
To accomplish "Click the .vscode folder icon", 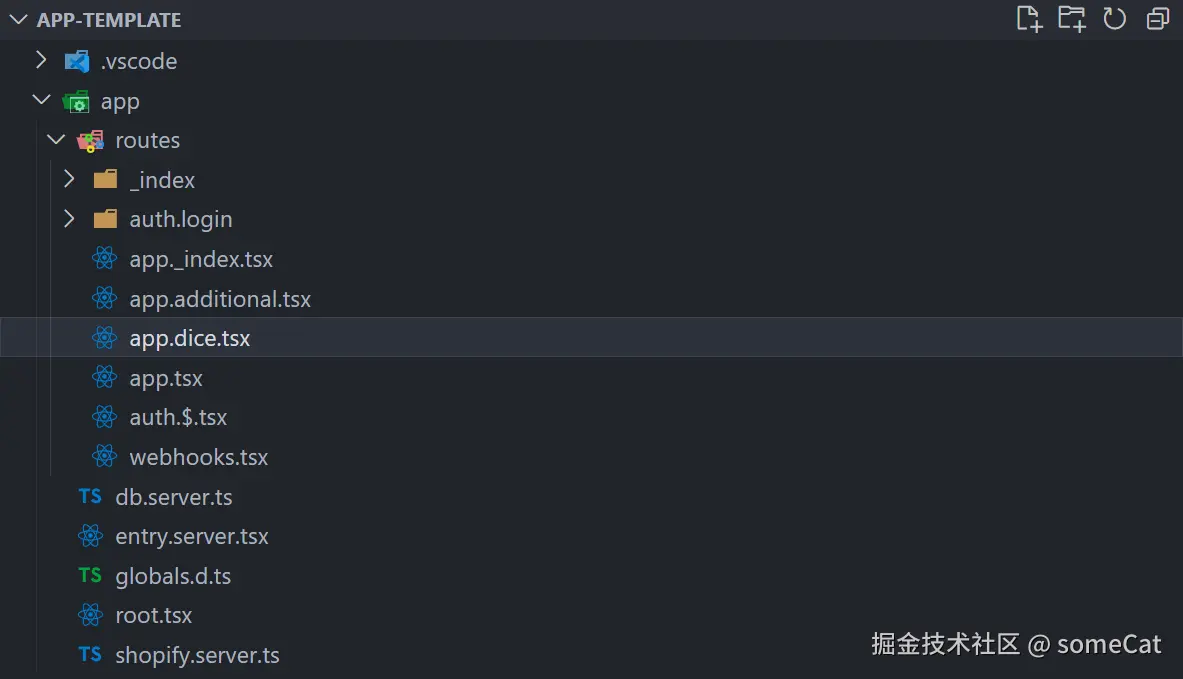I will (x=76, y=61).
